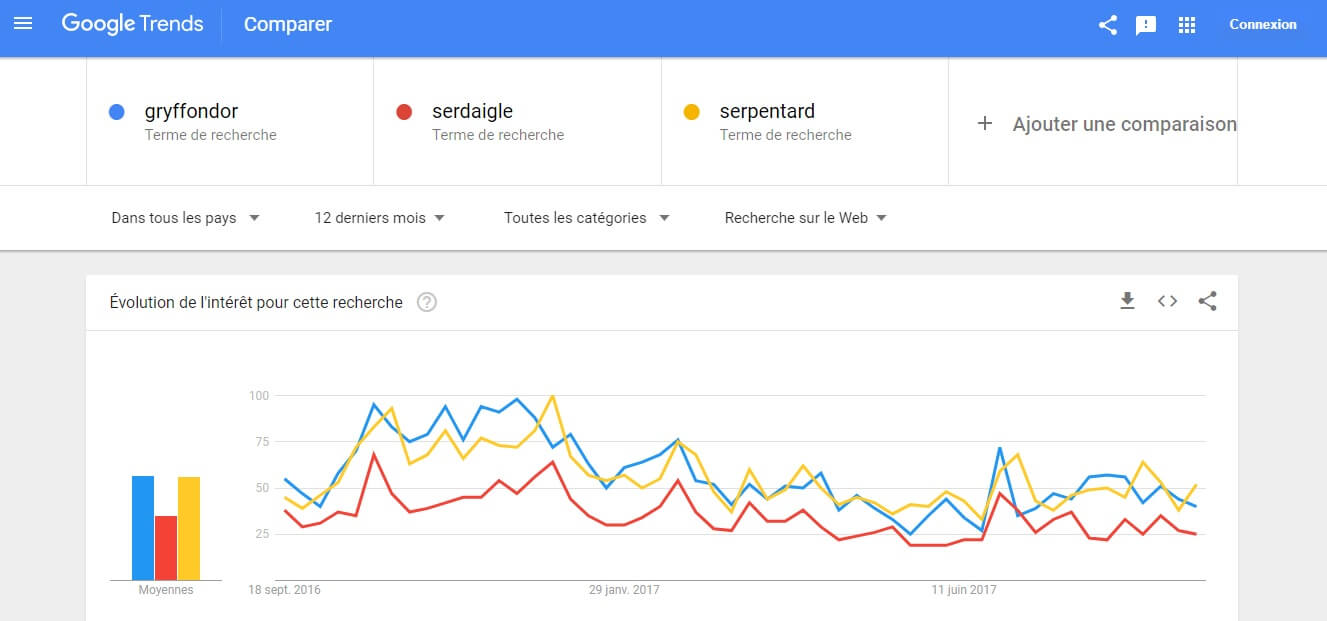
Task: Open the hamburger navigation menu
Action: [23, 24]
